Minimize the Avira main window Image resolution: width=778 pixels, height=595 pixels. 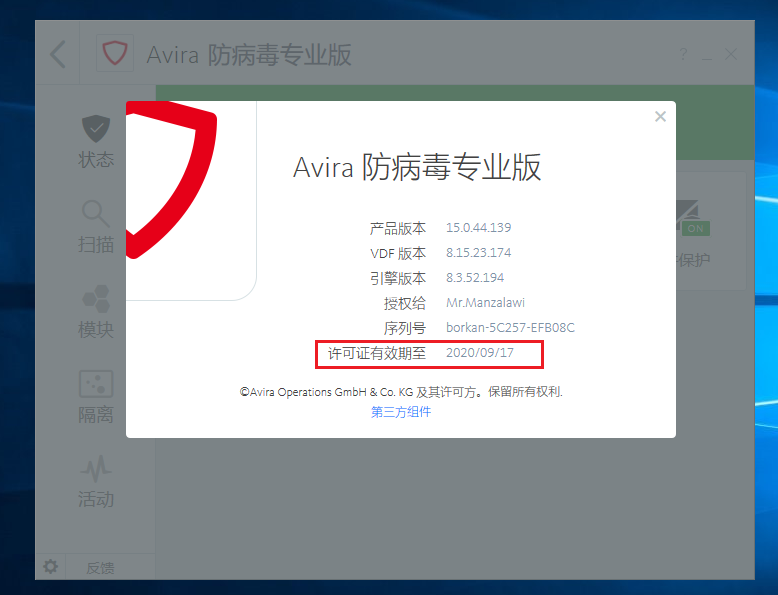click(707, 58)
